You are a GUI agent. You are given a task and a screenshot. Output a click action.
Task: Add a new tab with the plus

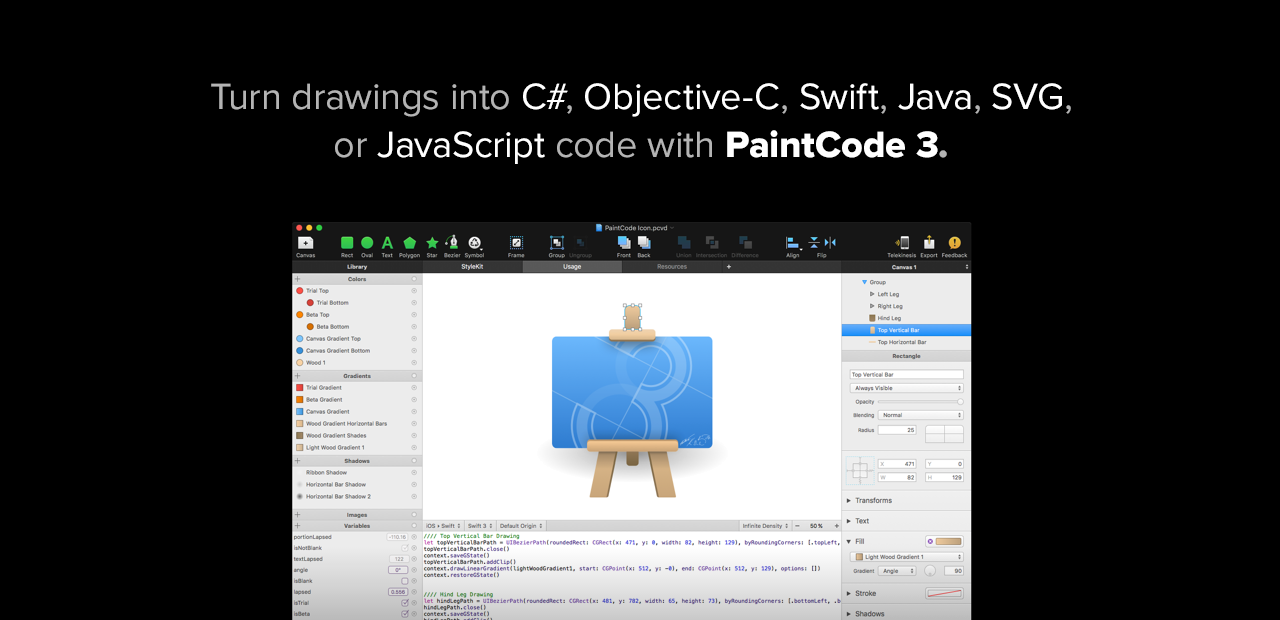[729, 267]
